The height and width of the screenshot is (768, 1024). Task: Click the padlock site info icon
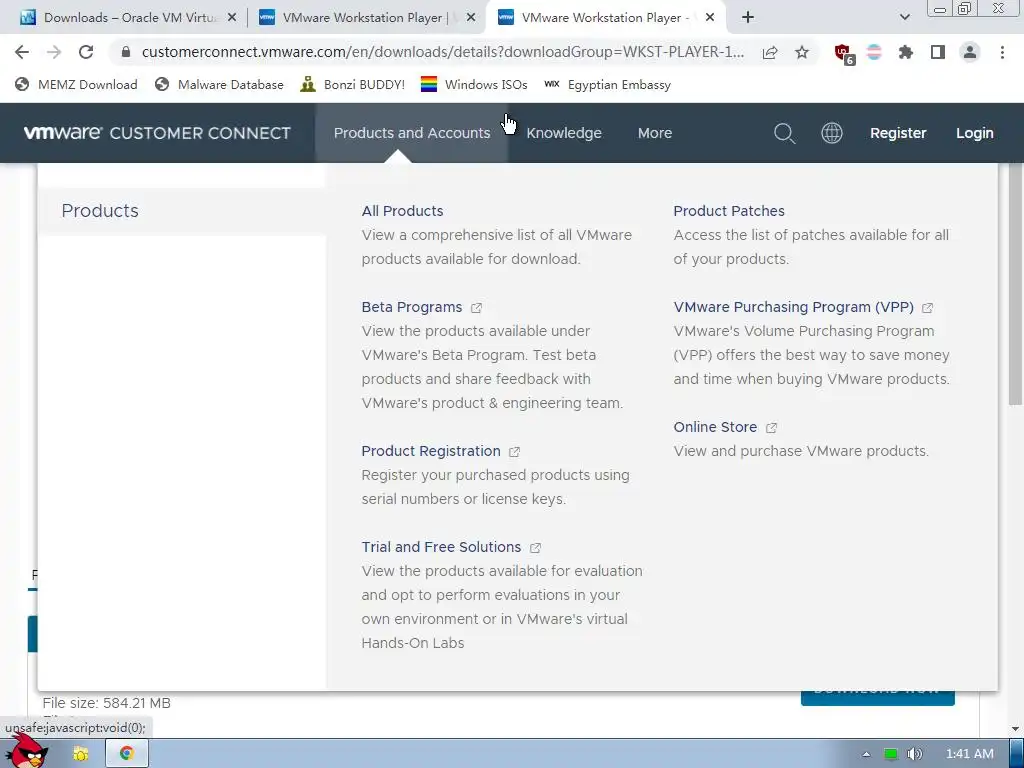(126, 52)
